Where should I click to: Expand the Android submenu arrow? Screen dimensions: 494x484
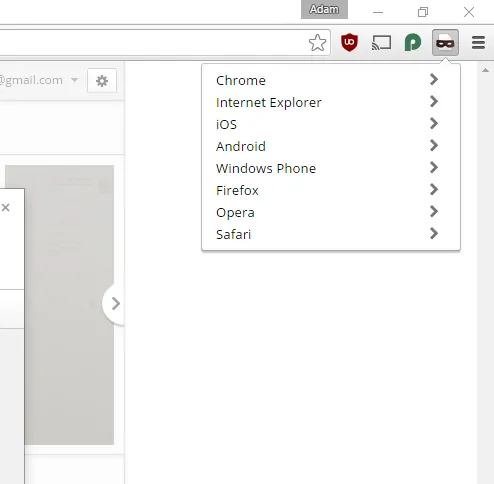[434, 145]
